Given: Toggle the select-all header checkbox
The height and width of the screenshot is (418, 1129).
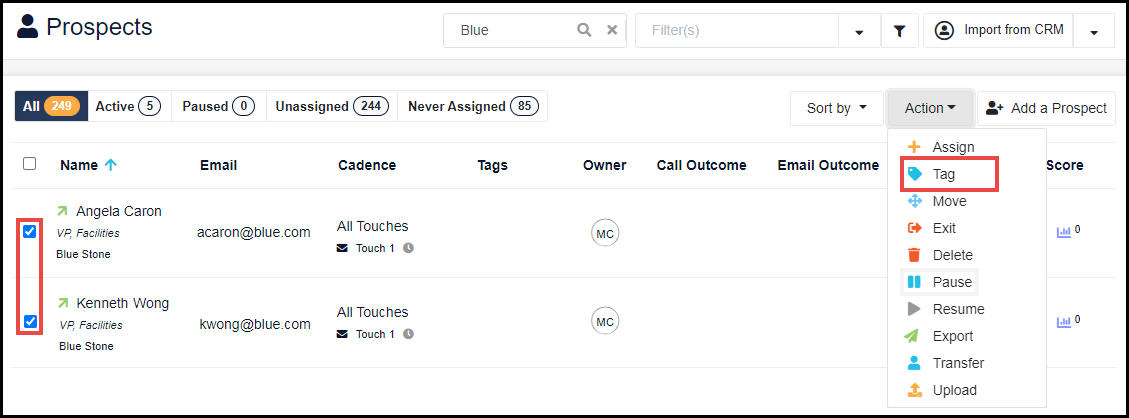Looking at the screenshot, I should [30, 163].
